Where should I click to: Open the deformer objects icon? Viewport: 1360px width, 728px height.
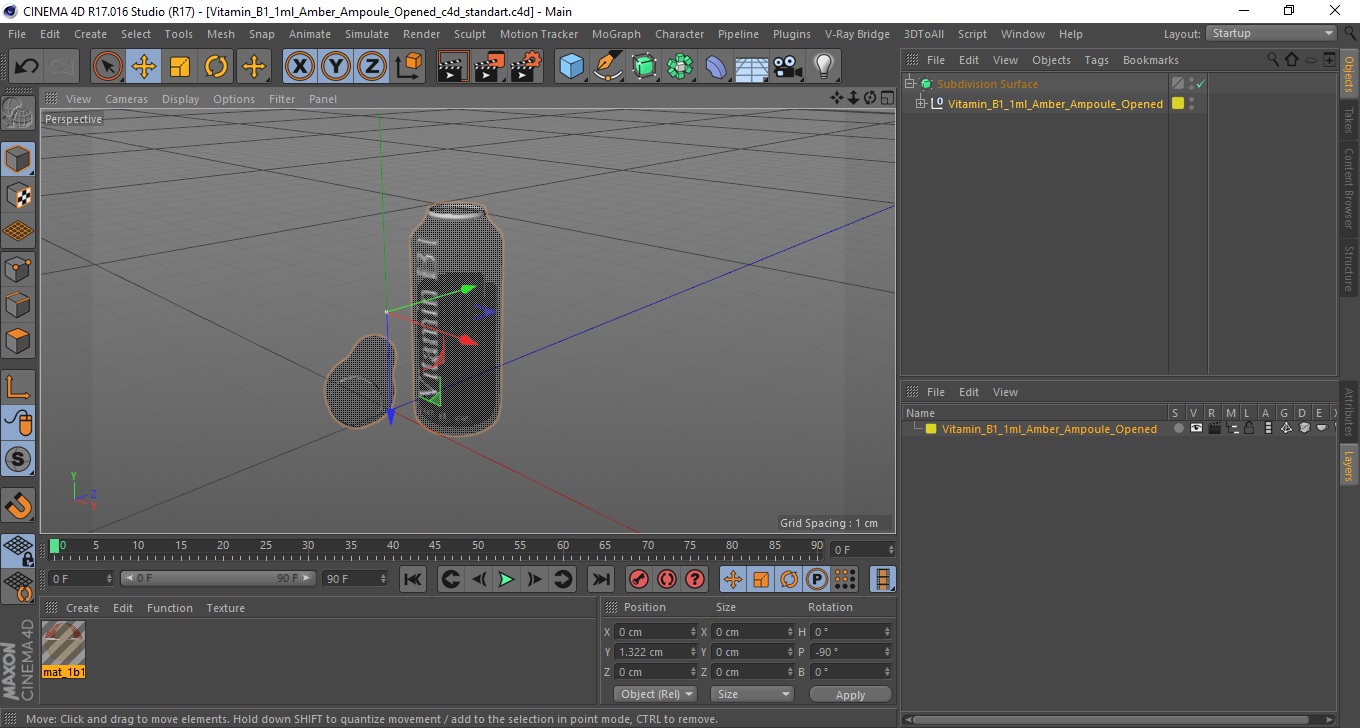point(716,67)
